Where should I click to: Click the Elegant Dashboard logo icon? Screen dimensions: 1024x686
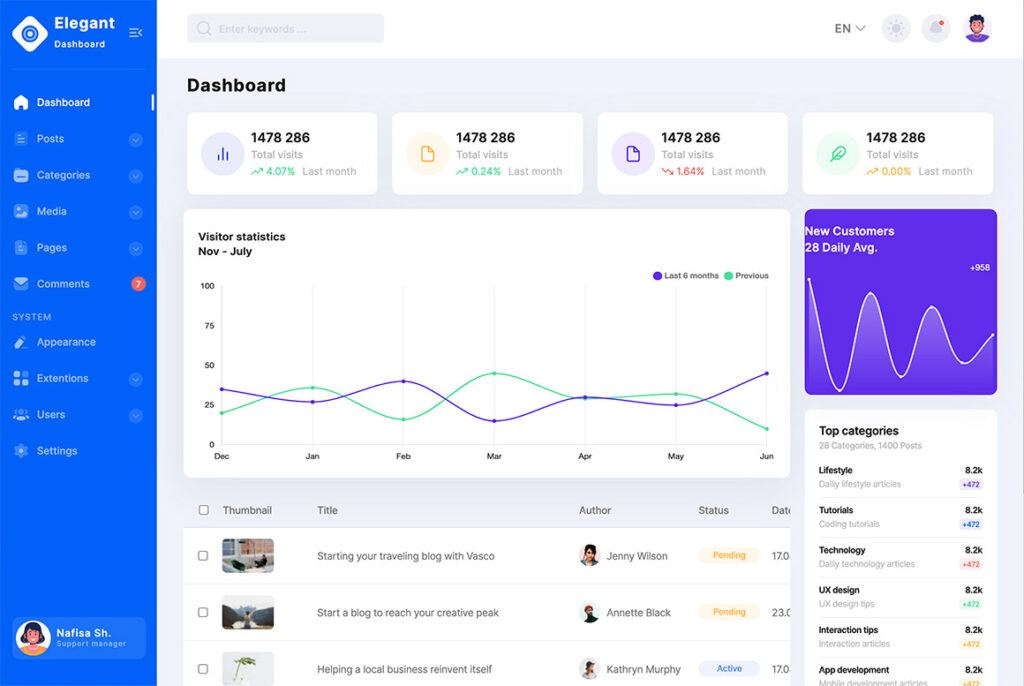tap(30, 33)
